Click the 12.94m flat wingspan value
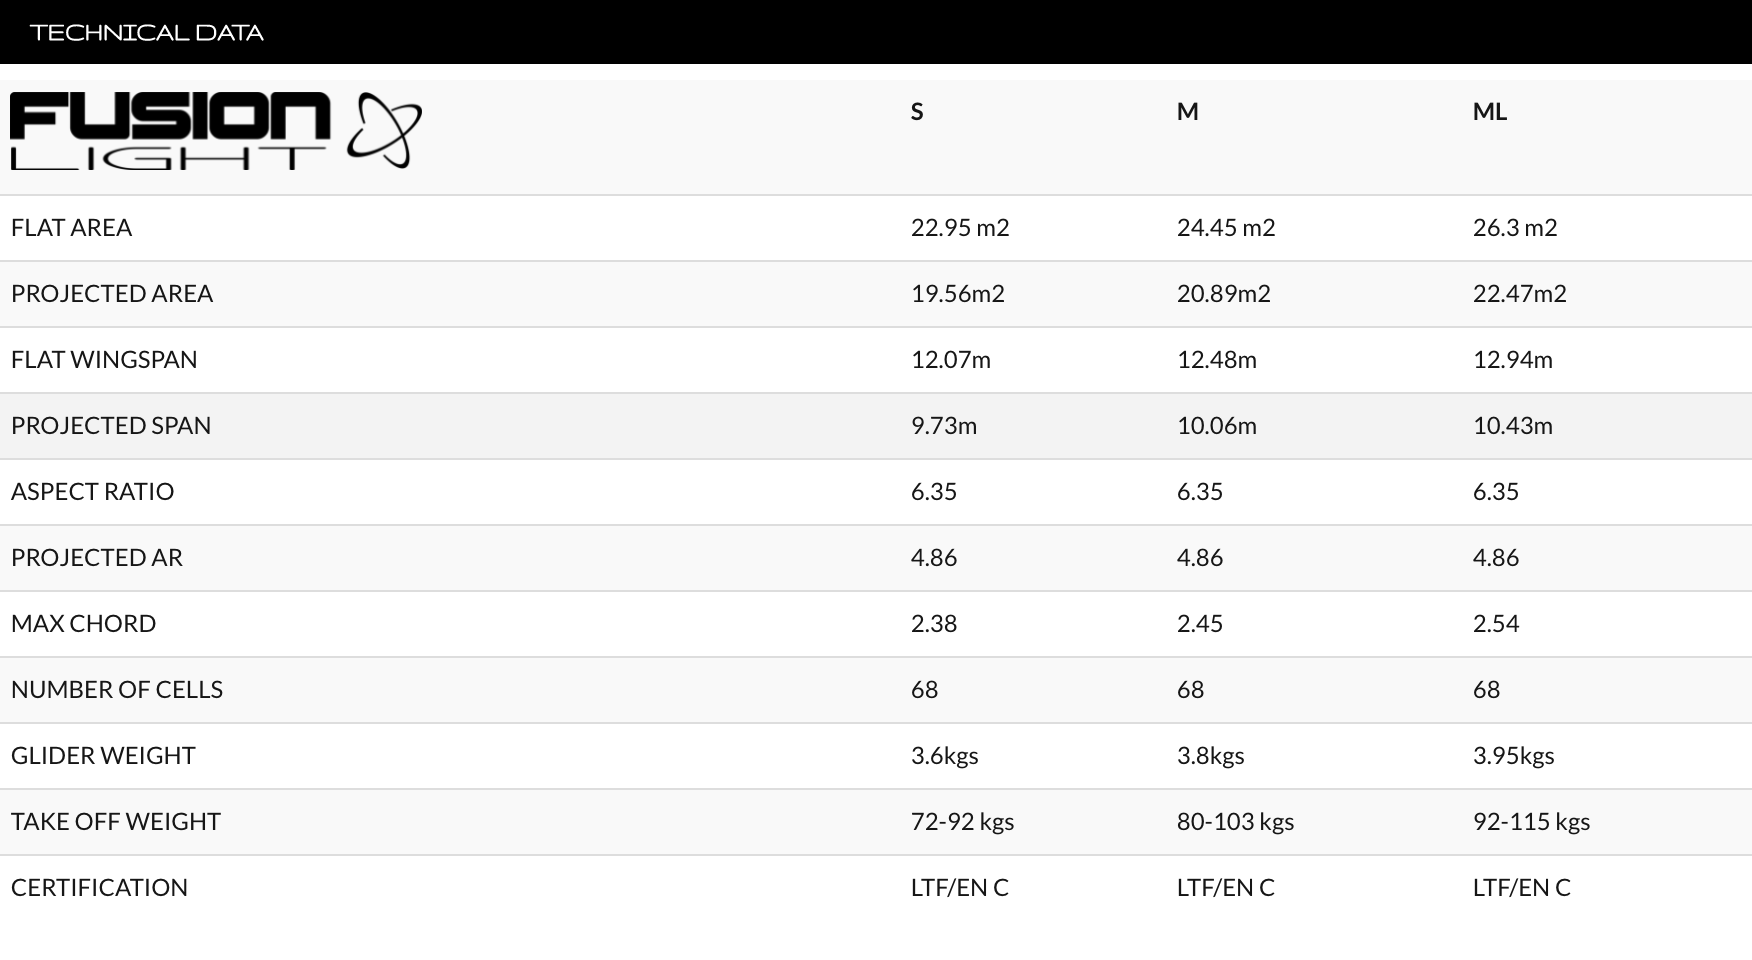The image size is (1752, 960). tap(1513, 359)
